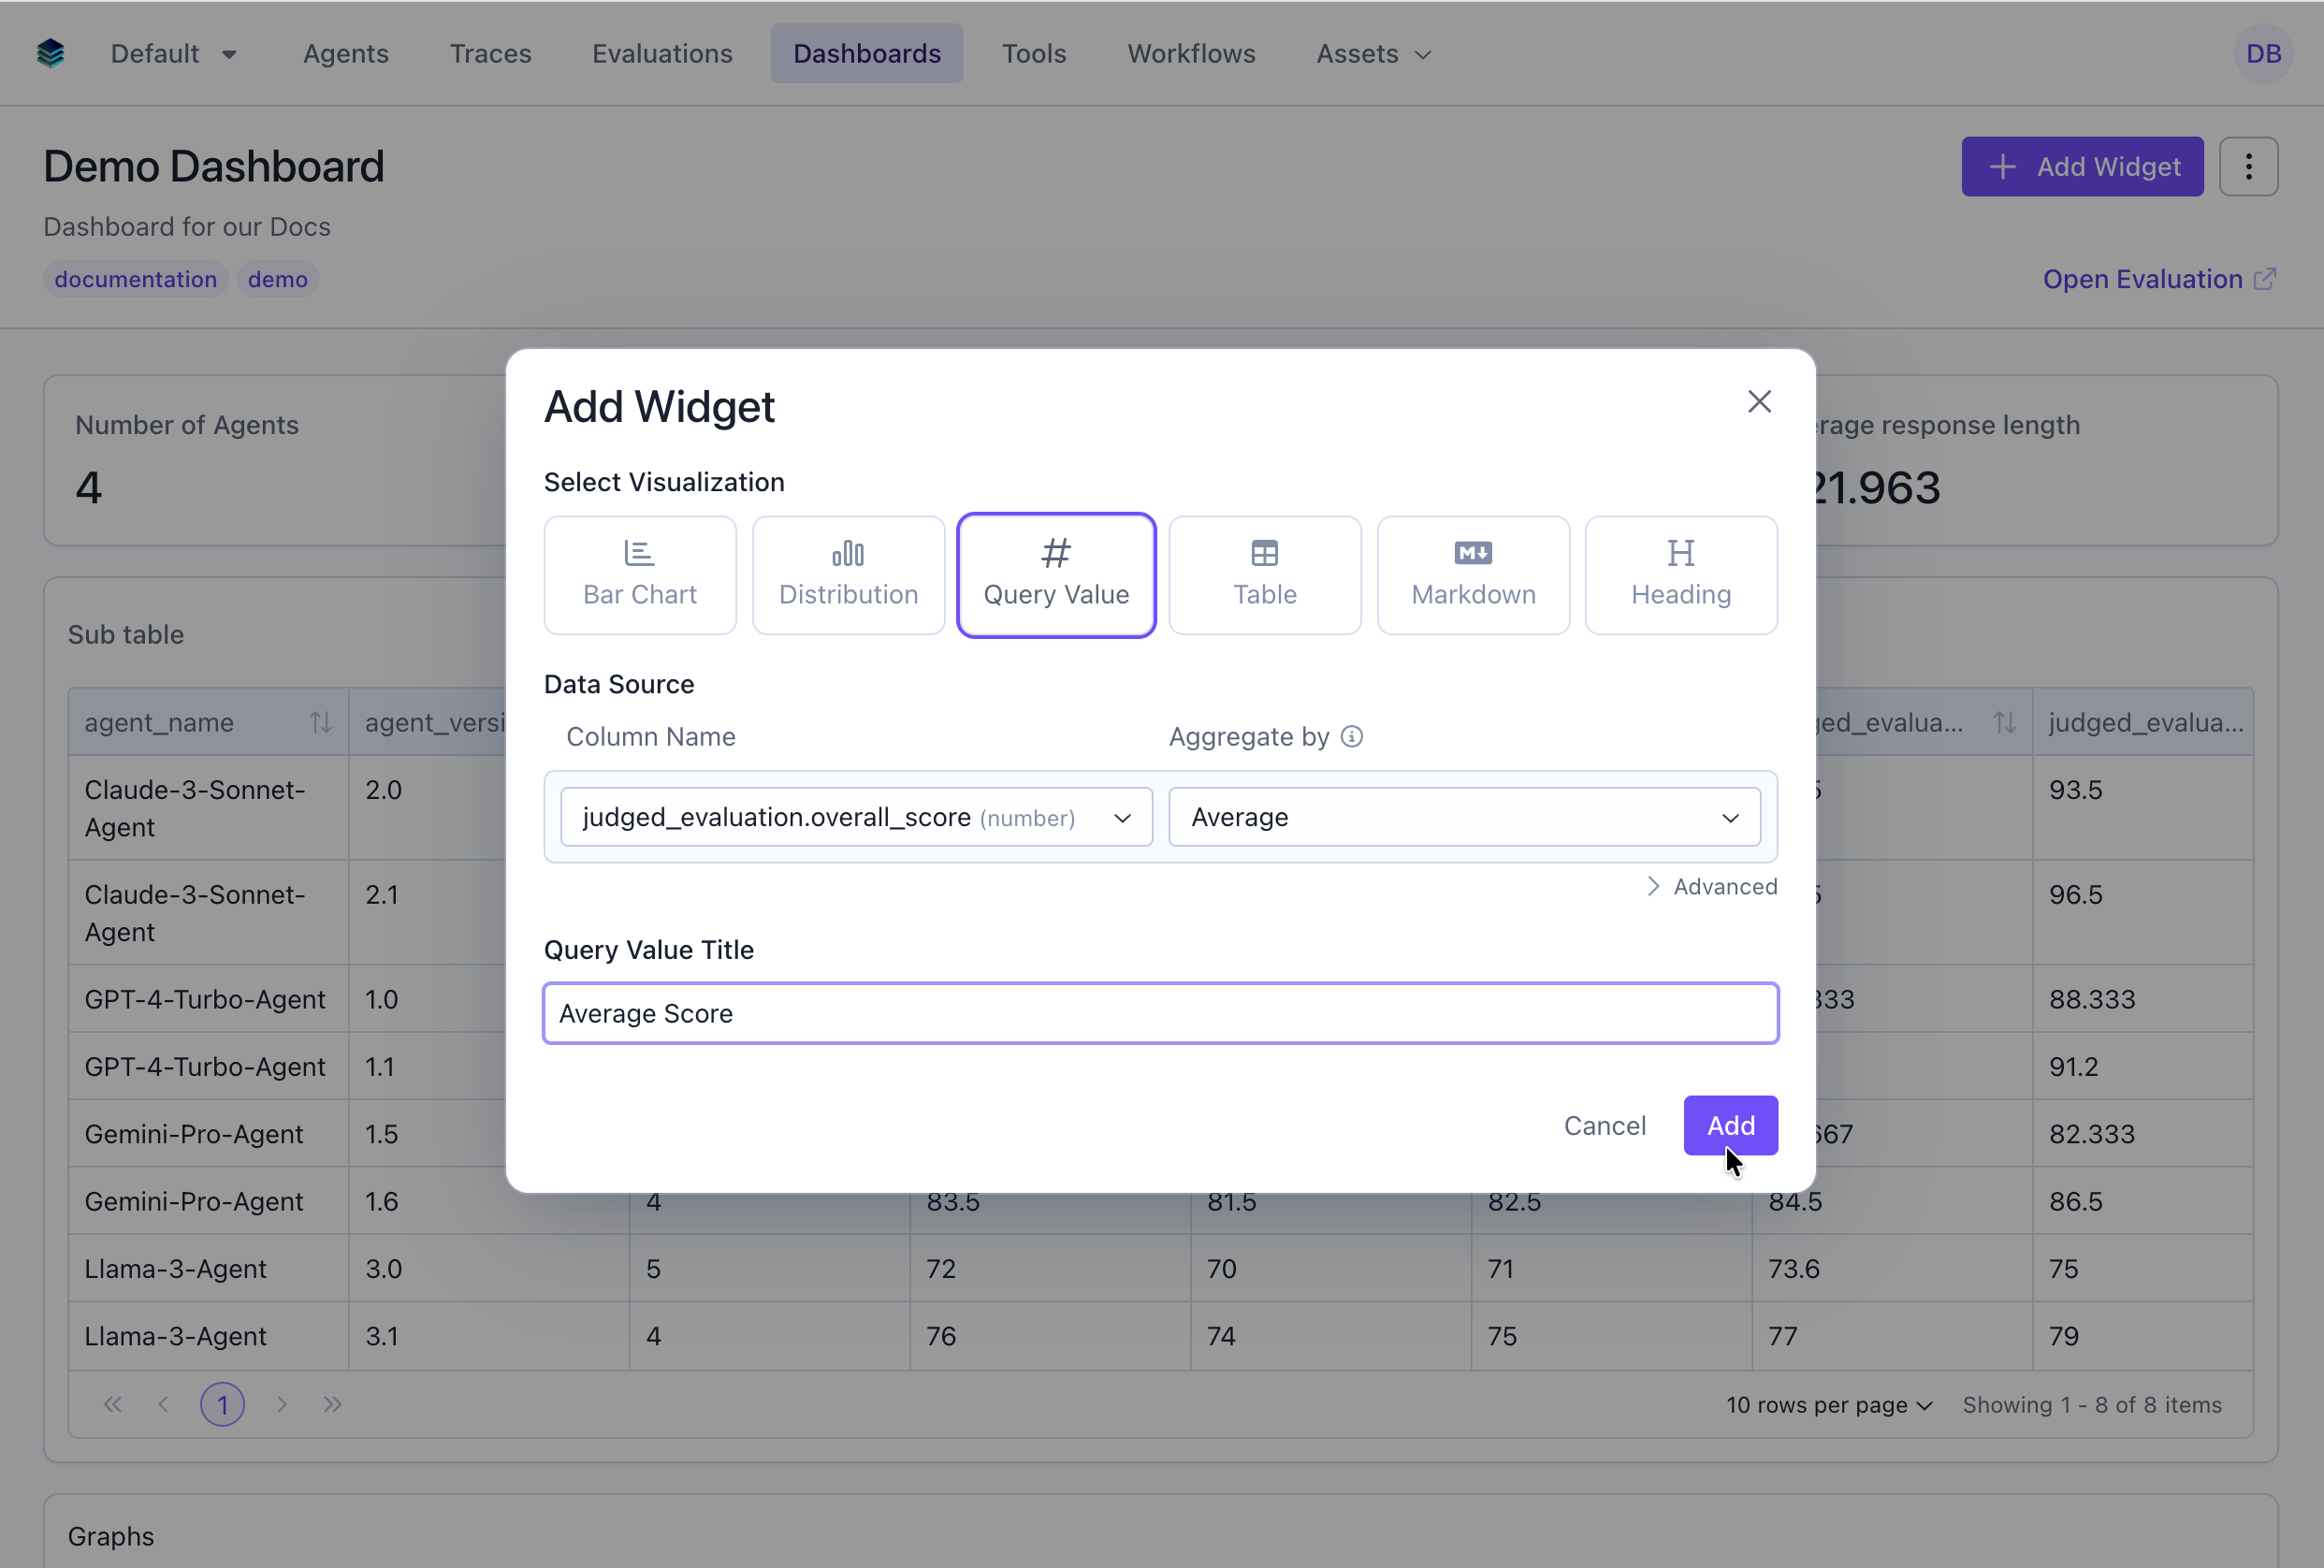Open the Average aggregation dropdown
The image size is (2324, 1568).
pos(1464,816)
